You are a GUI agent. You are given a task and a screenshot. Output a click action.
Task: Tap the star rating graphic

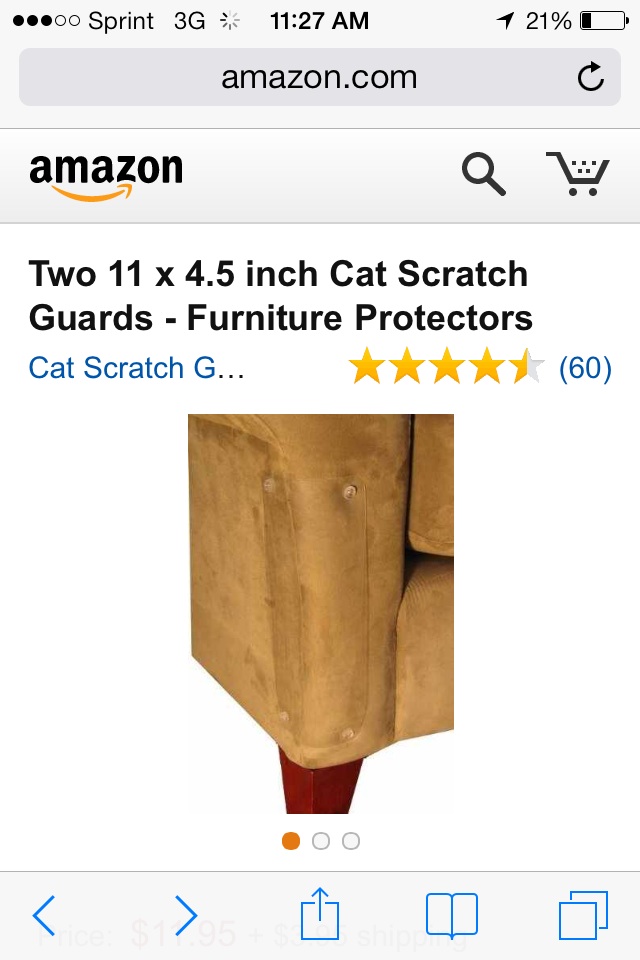click(446, 366)
